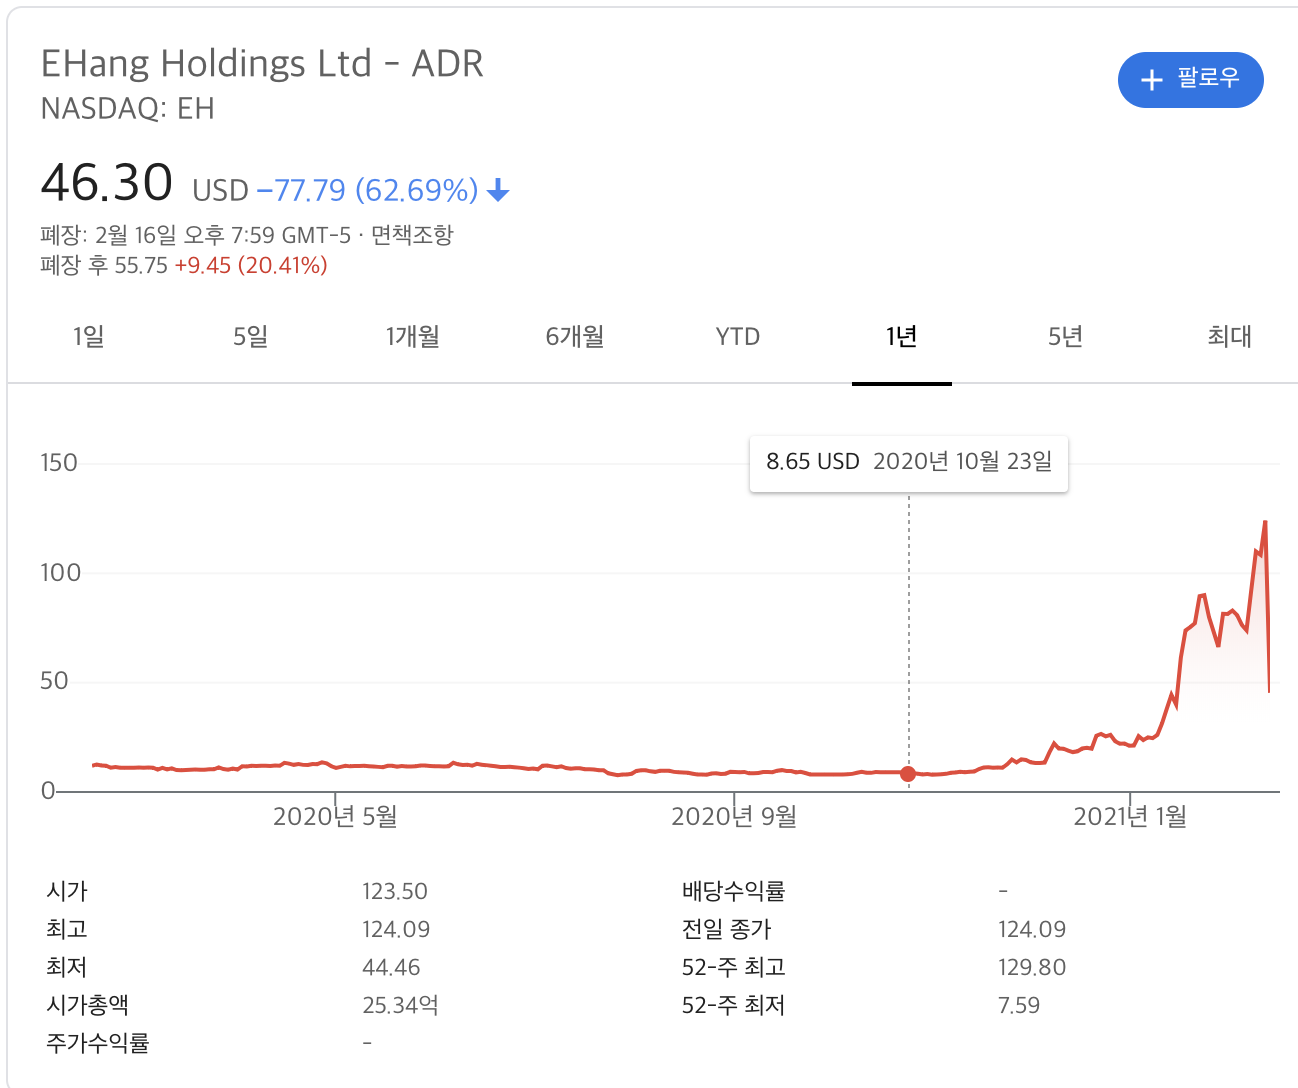The height and width of the screenshot is (1088, 1298).
Task: Click the NASDAQ: EH ticker text
Action: [x=127, y=109]
